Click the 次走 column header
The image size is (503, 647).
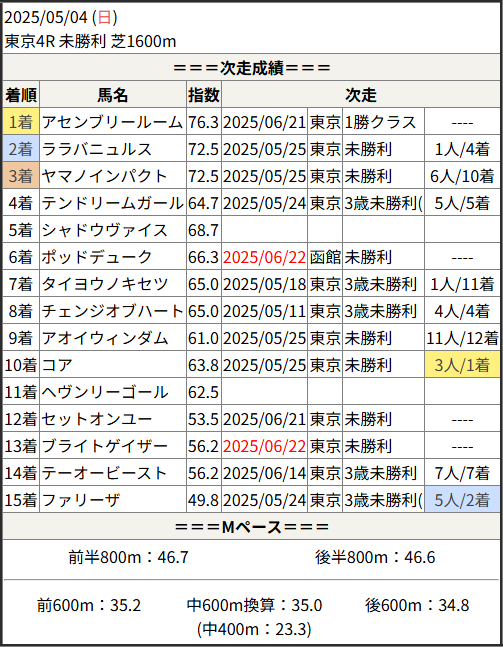pyautogui.click(x=361, y=95)
